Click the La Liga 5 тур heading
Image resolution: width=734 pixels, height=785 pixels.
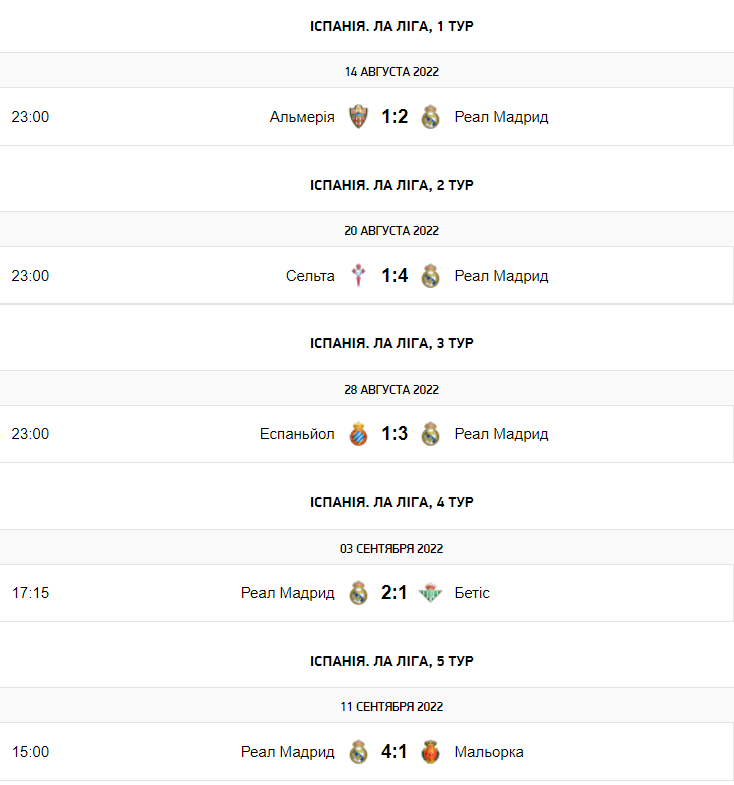391,661
